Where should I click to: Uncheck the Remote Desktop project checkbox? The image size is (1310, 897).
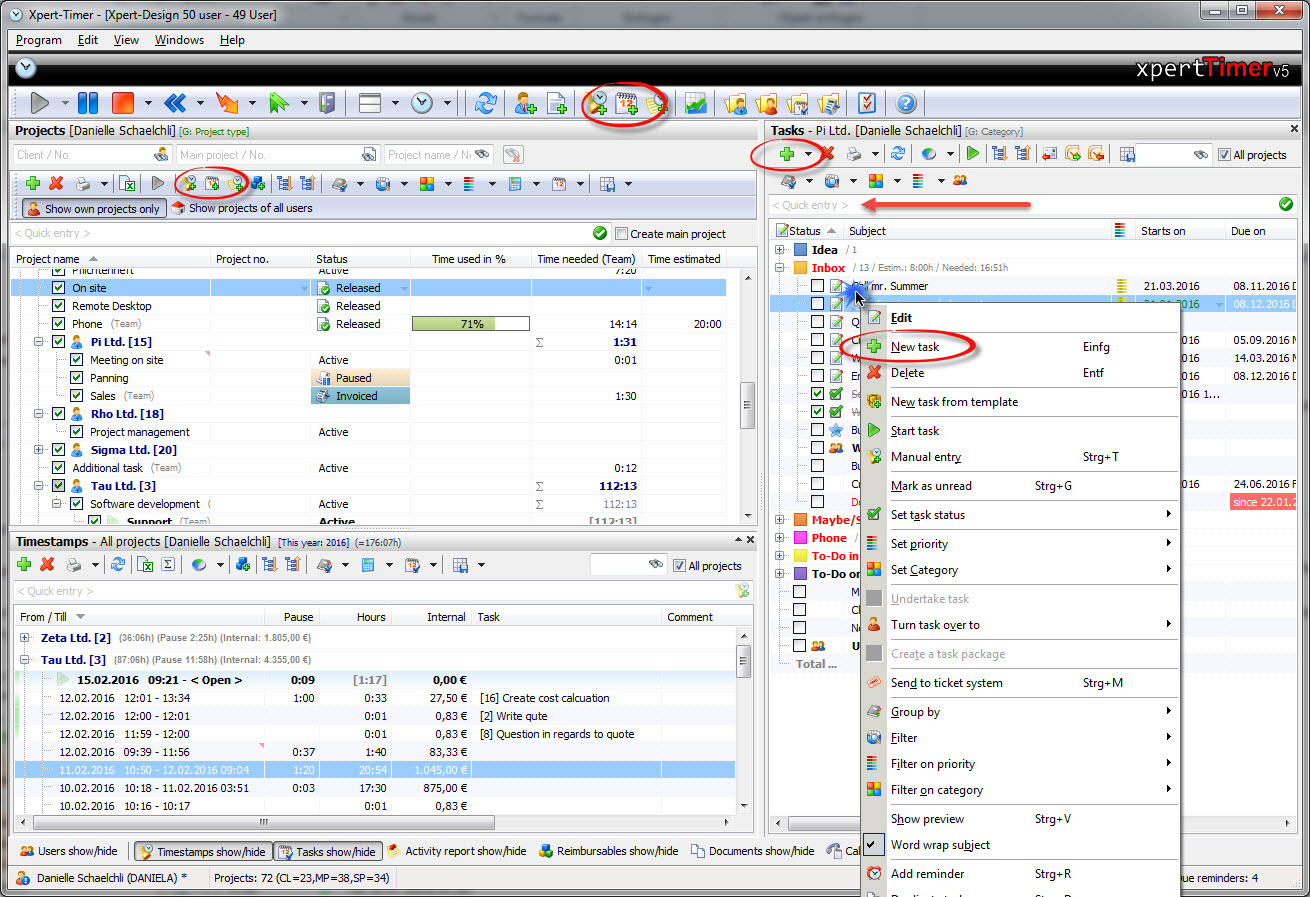pyautogui.click(x=59, y=306)
